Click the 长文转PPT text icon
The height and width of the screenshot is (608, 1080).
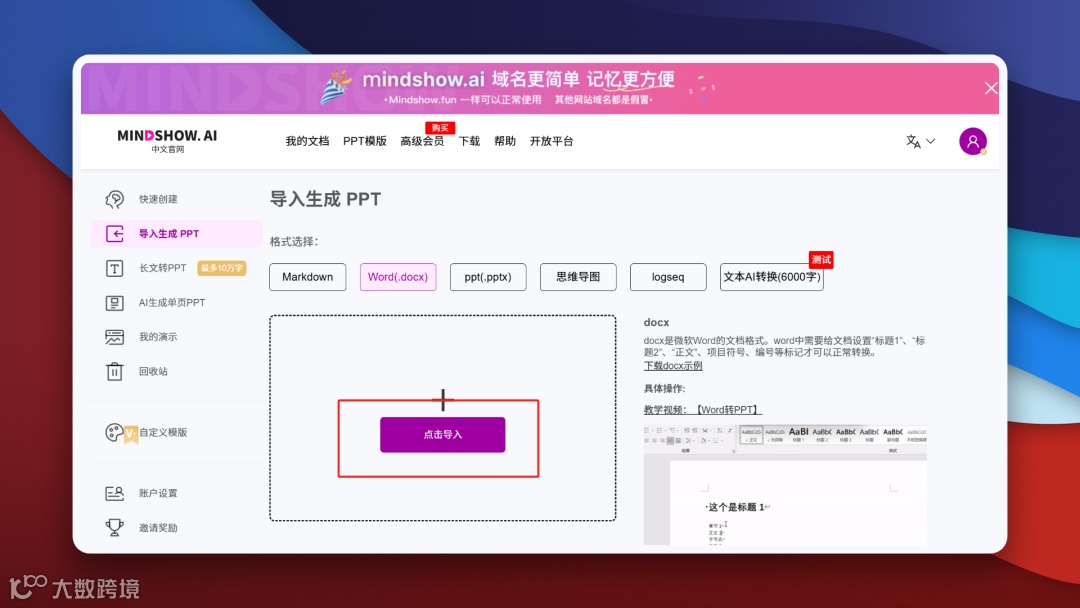coord(114,268)
